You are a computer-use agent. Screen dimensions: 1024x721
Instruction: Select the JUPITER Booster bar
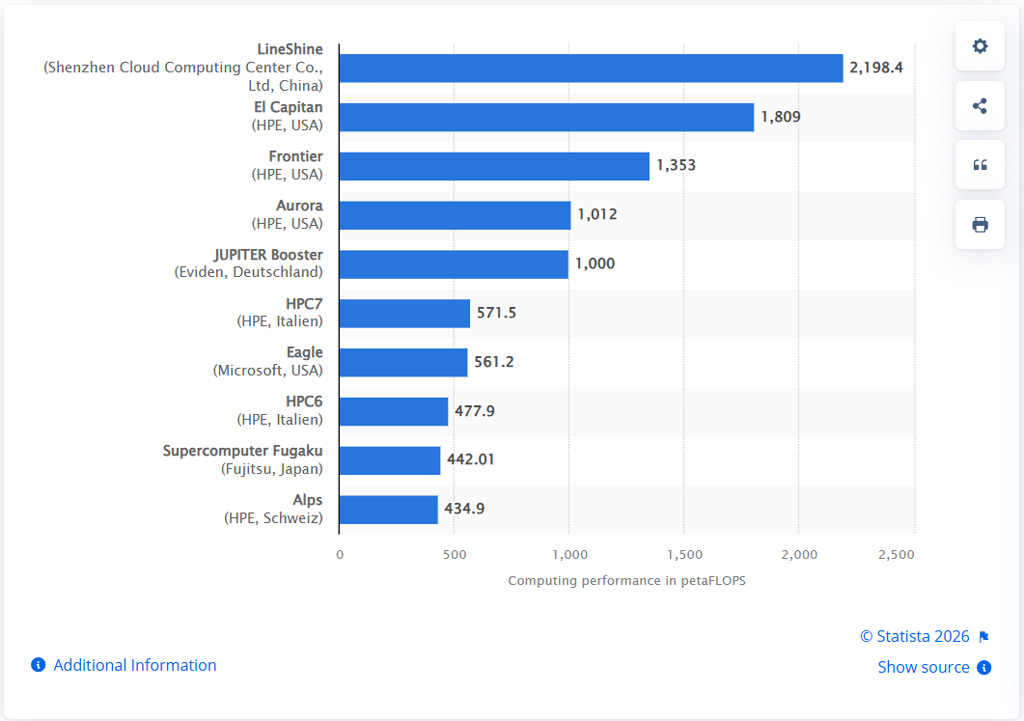point(454,264)
